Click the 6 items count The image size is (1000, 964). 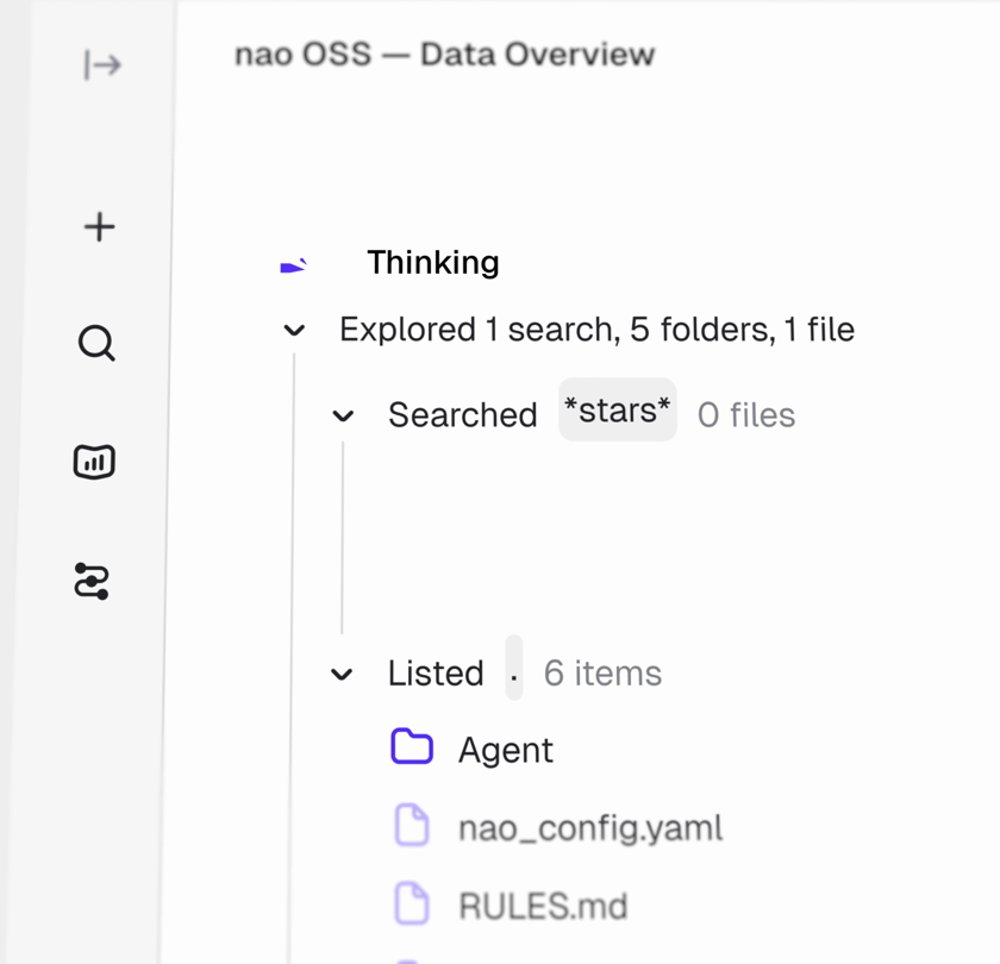click(x=603, y=674)
